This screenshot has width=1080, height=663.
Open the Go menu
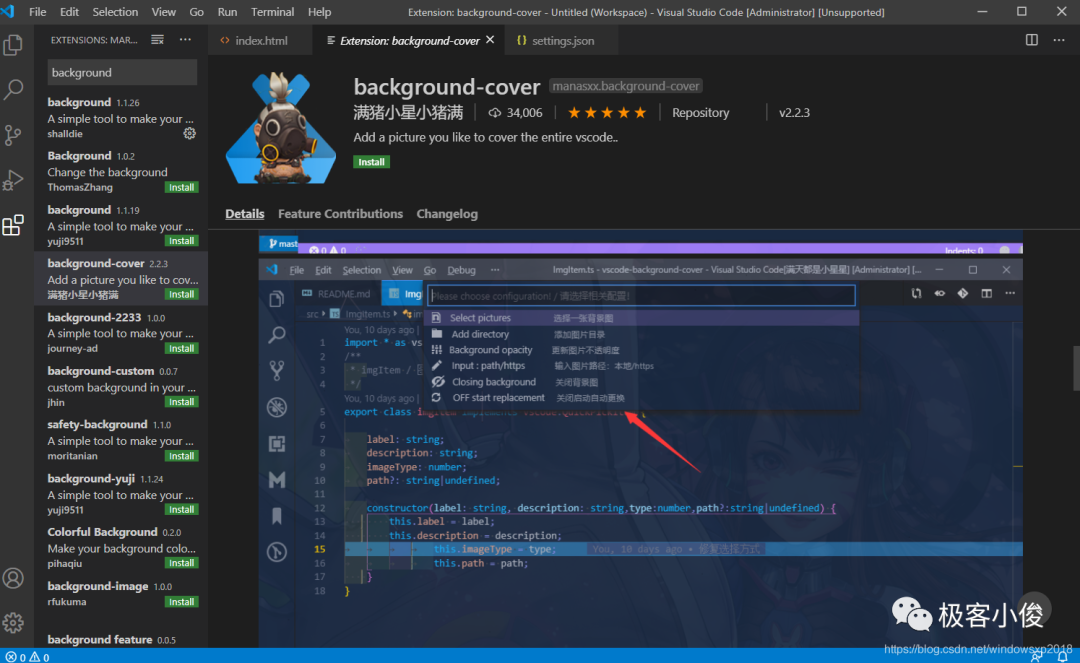coord(196,12)
